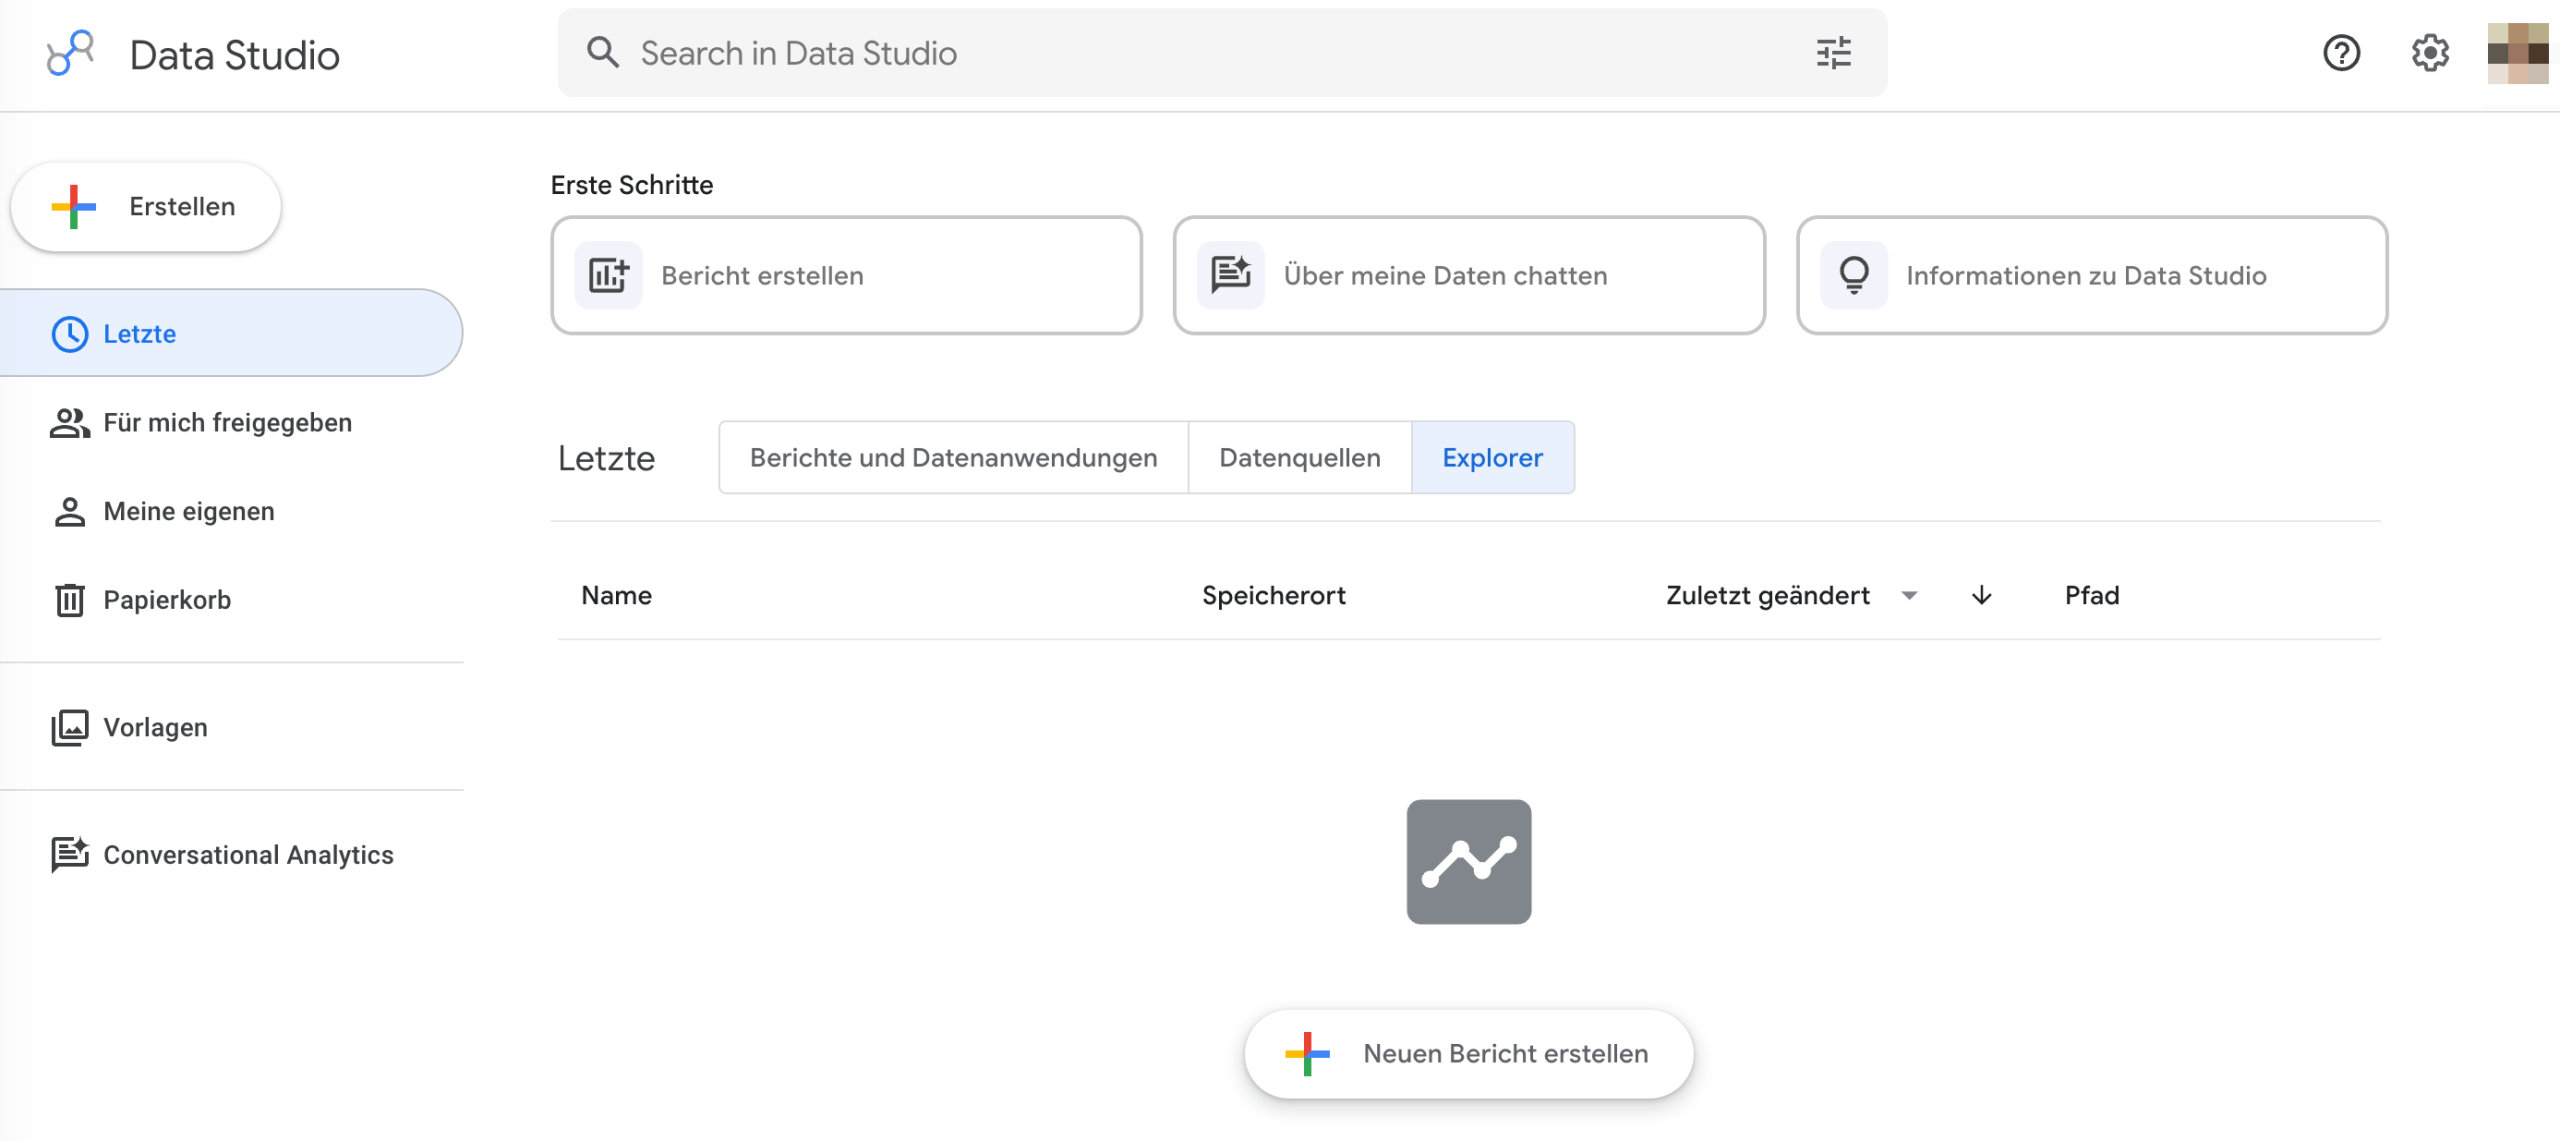This screenshot has width=2560, height=1141.
Task: Open Conversational Analytics
Action: tap(231, 855)
